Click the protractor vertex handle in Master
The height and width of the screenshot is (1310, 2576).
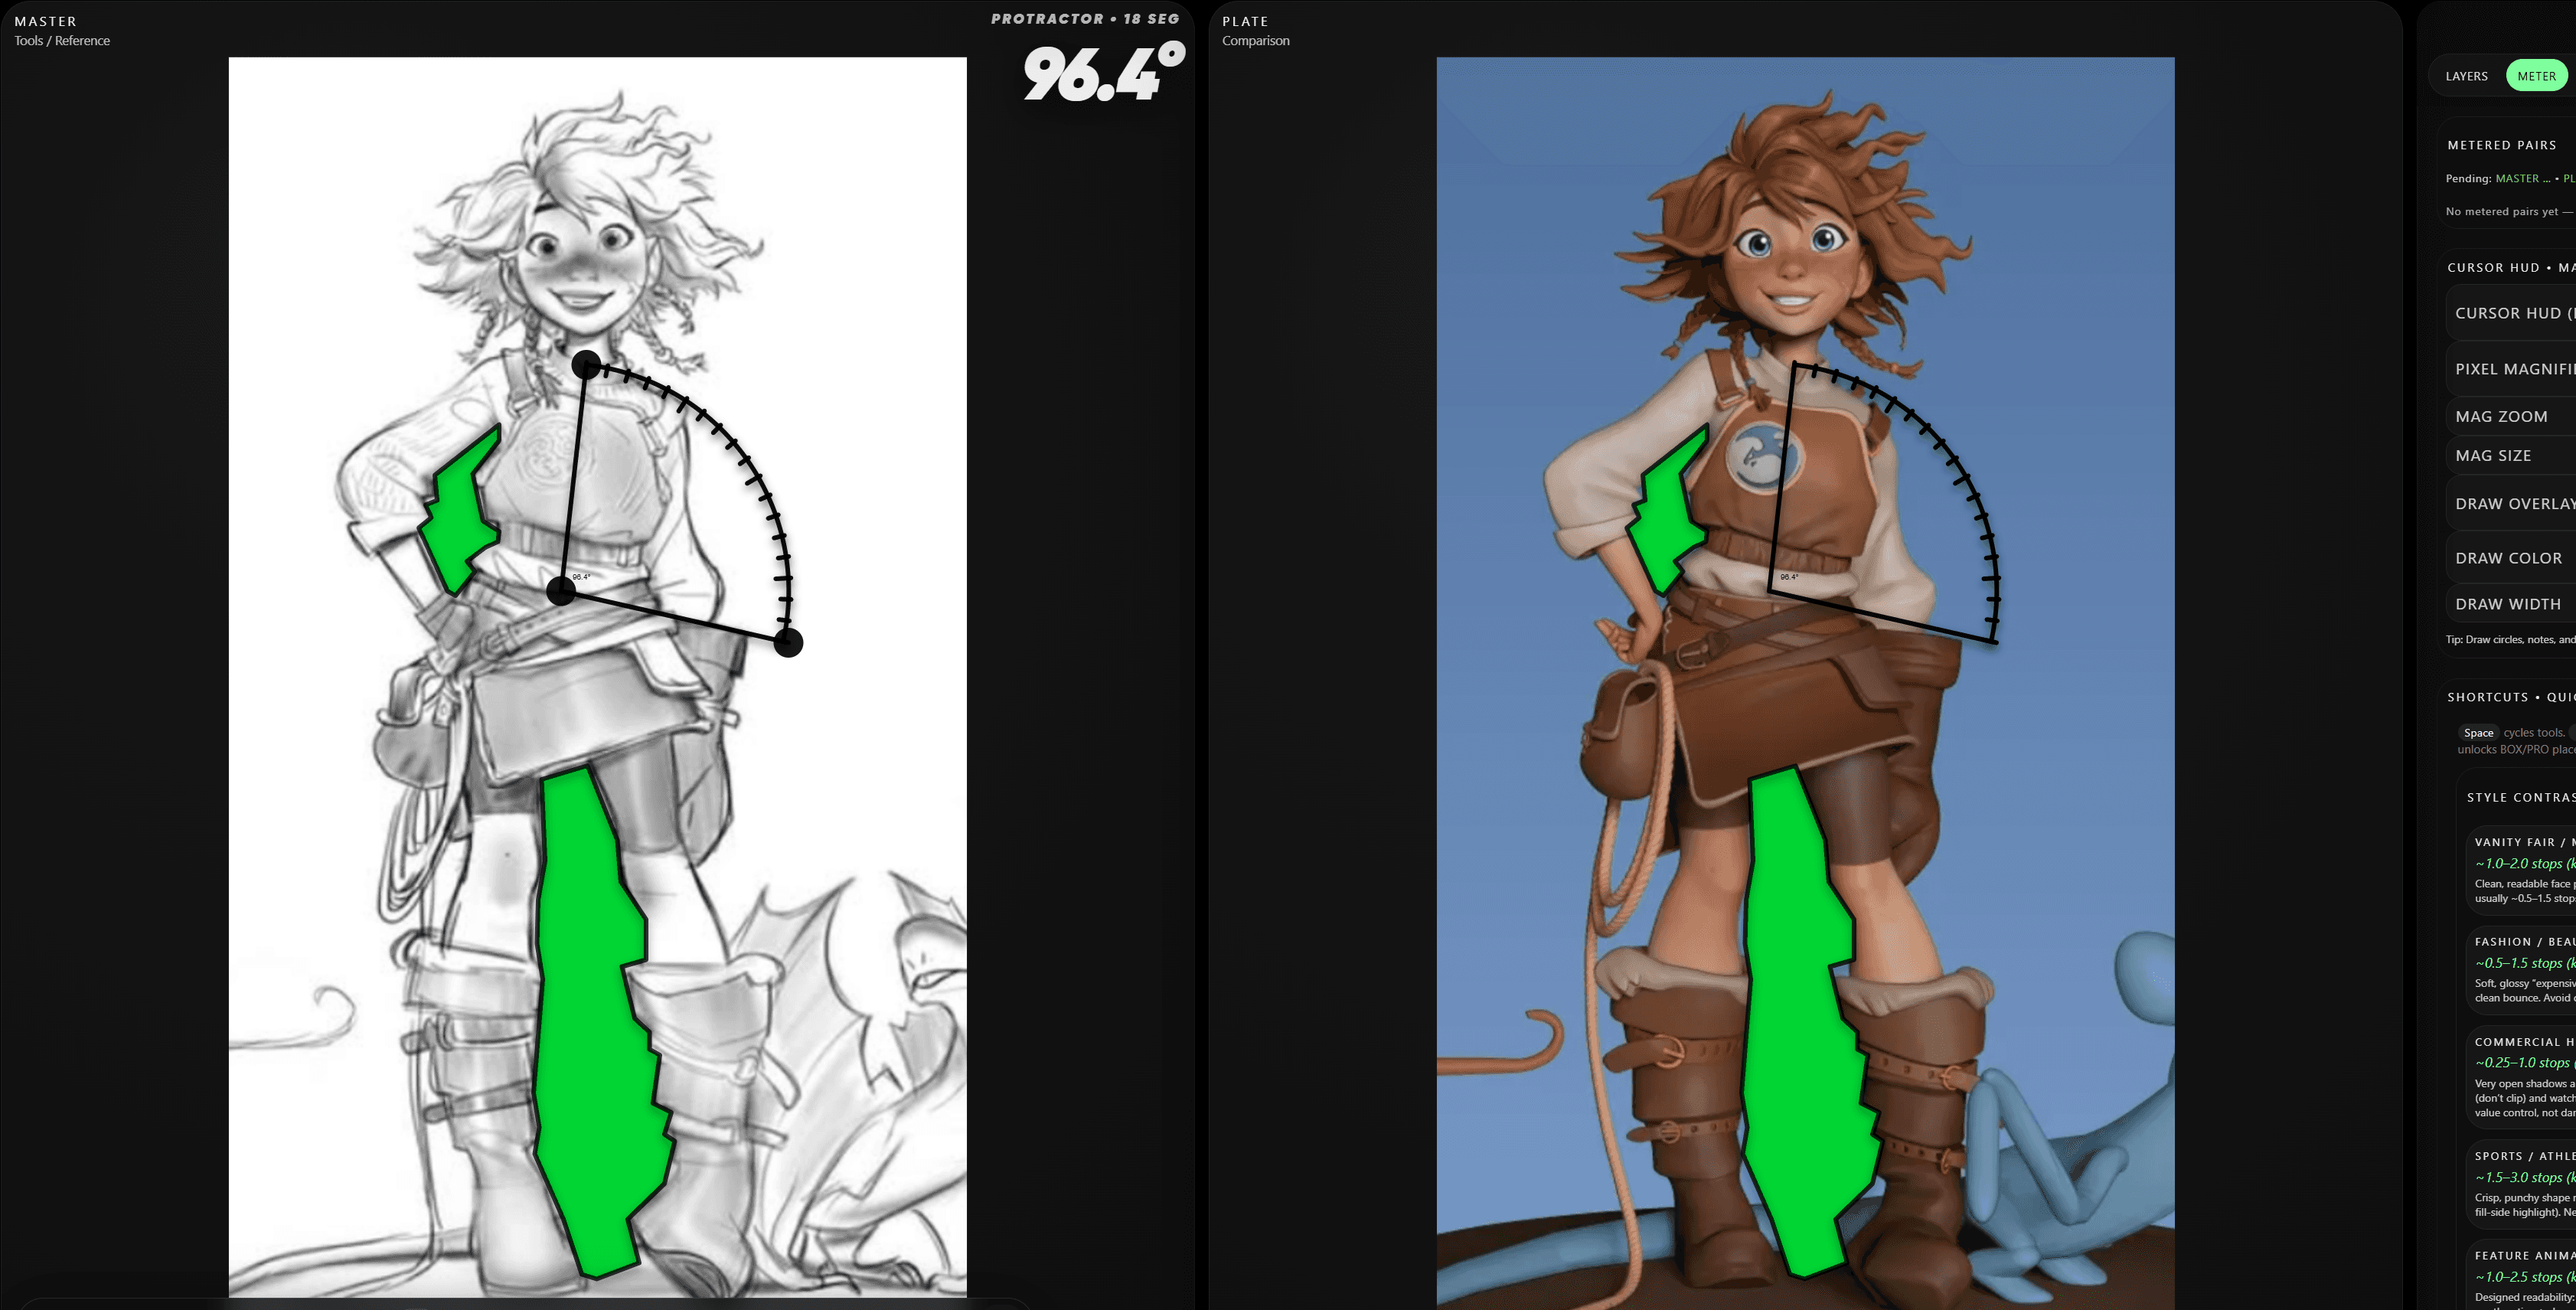pyautogui.click(x=562, y=590)
